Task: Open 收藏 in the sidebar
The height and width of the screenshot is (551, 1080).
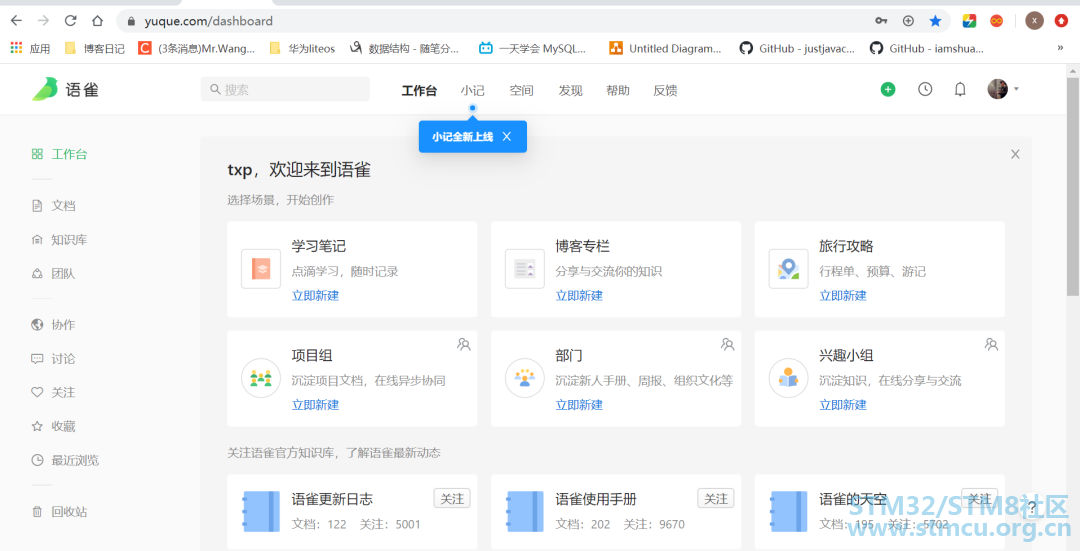Action: coord(54,426)
